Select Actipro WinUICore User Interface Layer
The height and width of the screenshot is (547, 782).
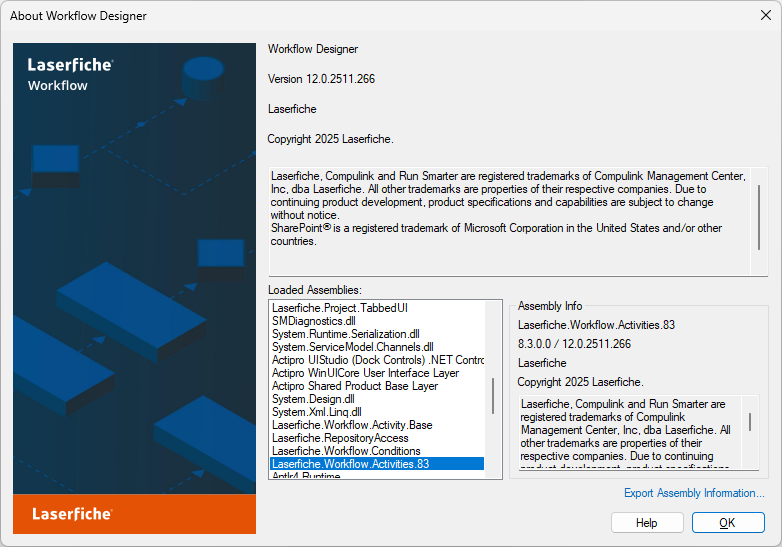[x=377, y=373]
